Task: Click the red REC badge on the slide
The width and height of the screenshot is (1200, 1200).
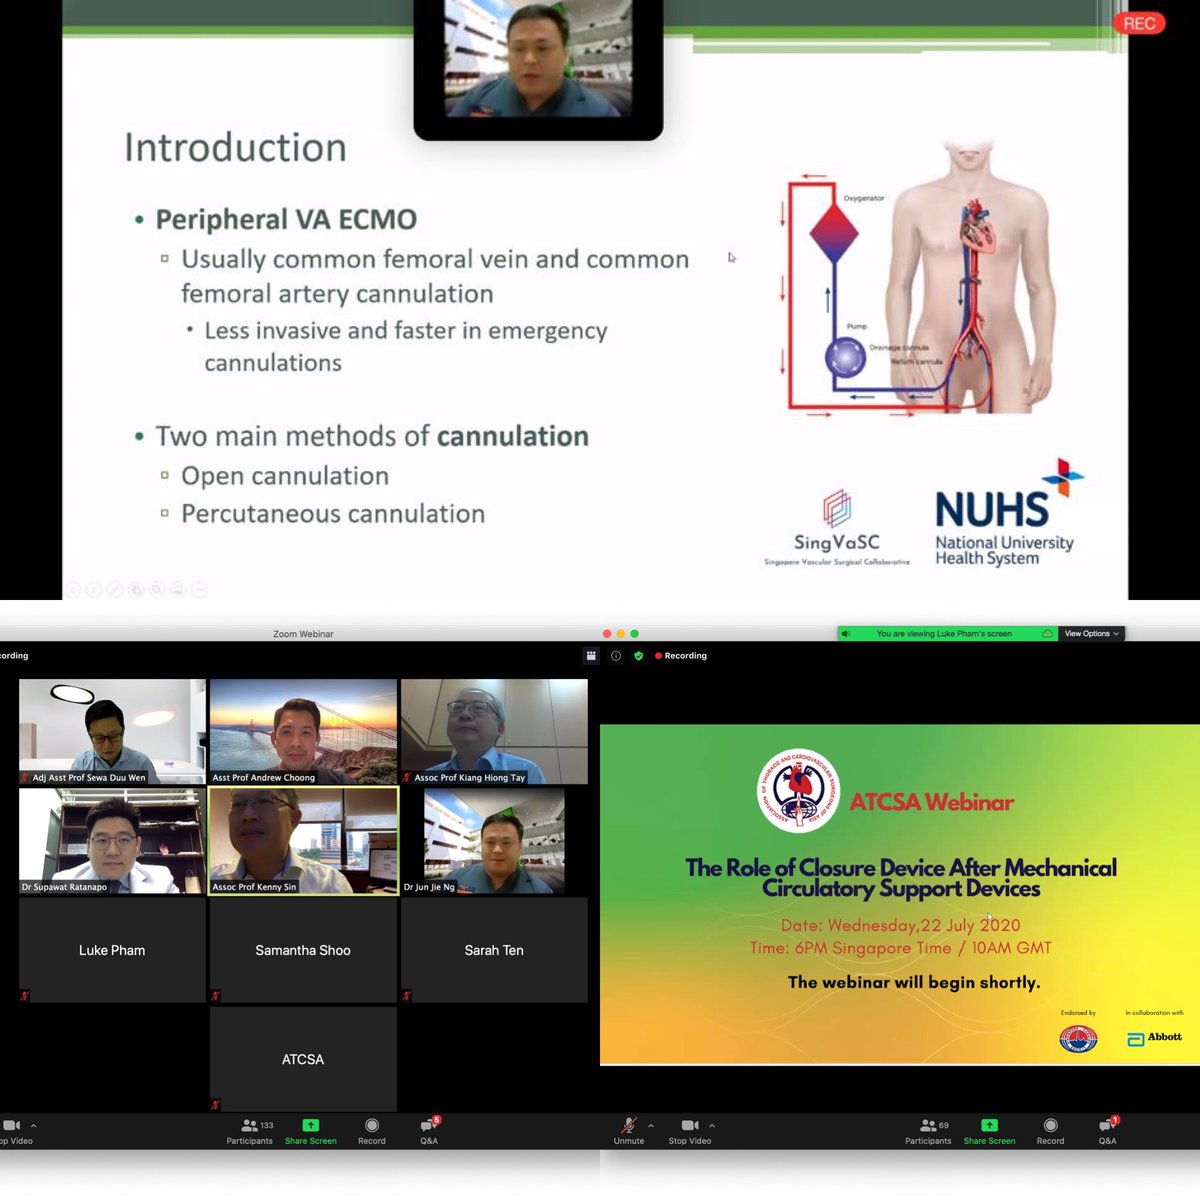Action: click(1139, 23)
